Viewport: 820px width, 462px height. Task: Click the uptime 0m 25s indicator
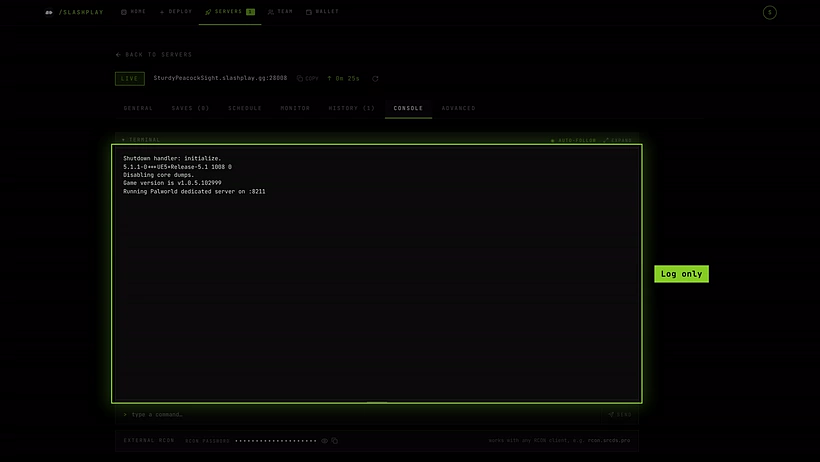(343, 78)
